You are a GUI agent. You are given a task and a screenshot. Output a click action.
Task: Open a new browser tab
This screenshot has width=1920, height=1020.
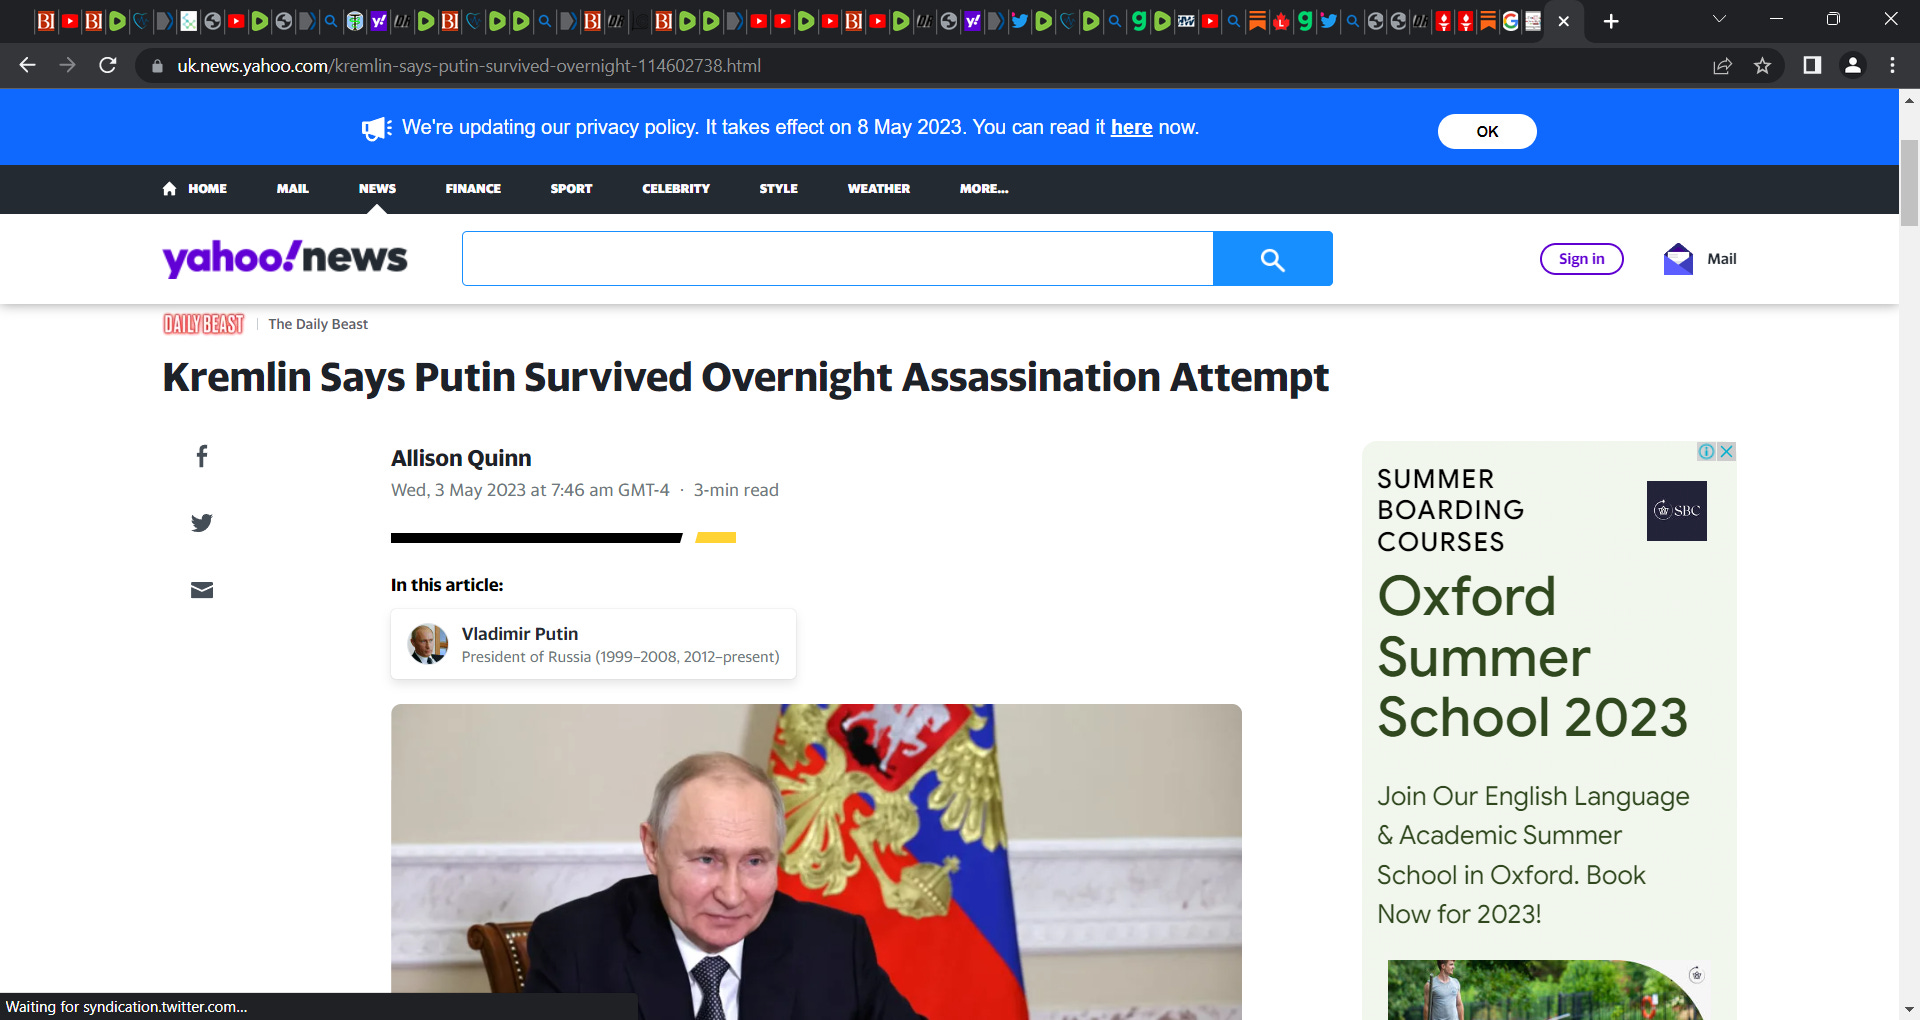(1610, 21)
